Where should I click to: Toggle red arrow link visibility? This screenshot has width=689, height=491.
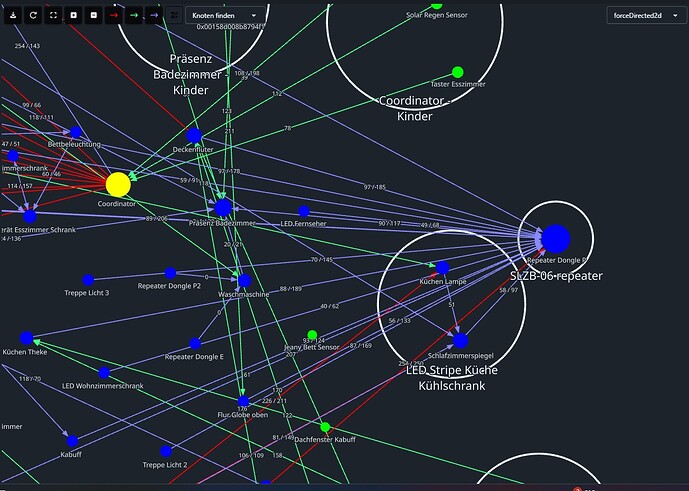(x=112, y=16)
